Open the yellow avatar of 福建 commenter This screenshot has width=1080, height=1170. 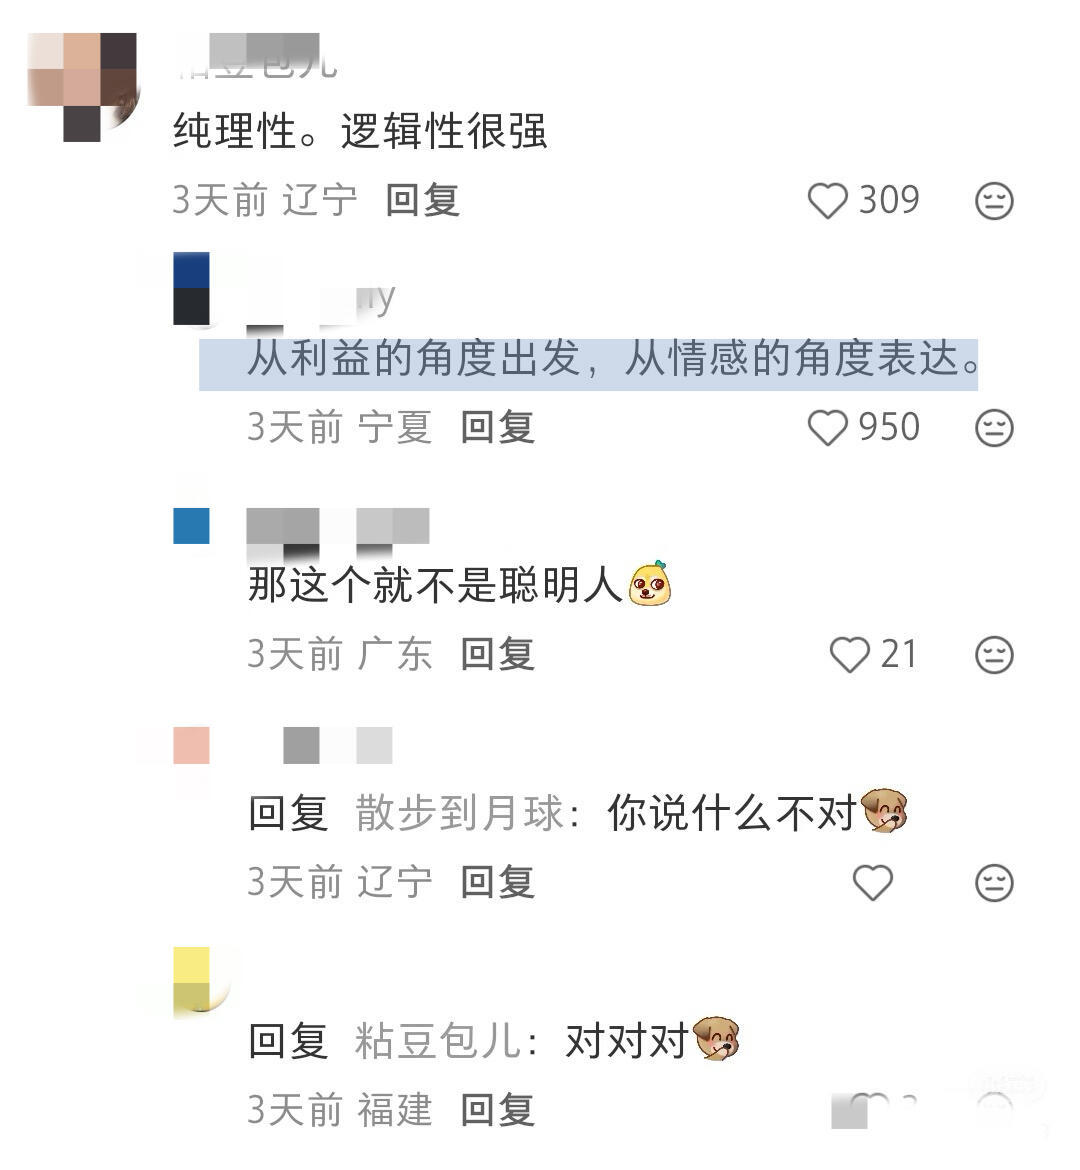click(x=193, y=983)
